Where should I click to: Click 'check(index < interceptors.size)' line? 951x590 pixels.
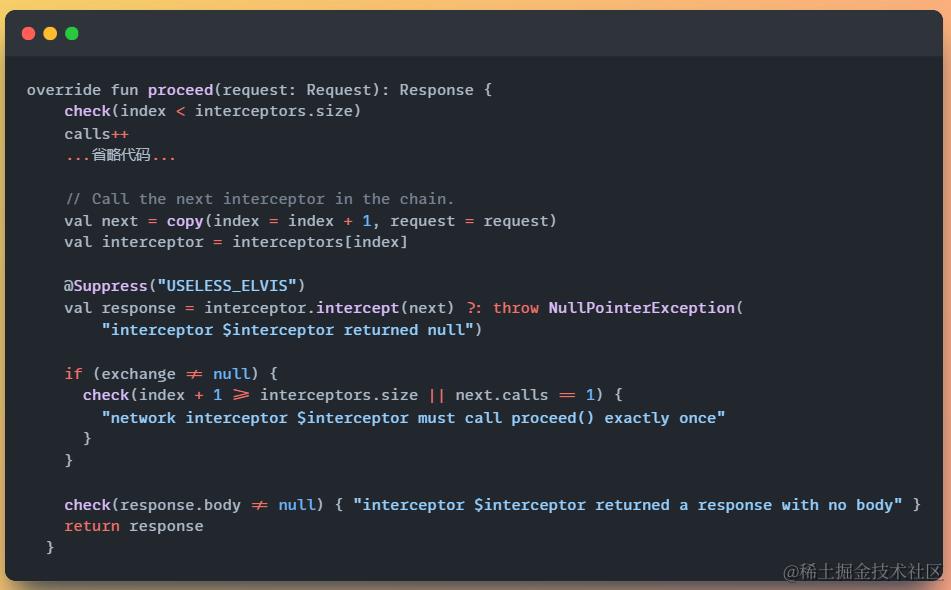[213, 111]
